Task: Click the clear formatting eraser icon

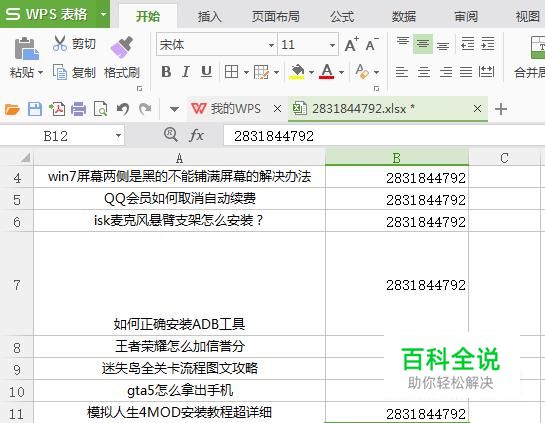Action: [362, 72]
